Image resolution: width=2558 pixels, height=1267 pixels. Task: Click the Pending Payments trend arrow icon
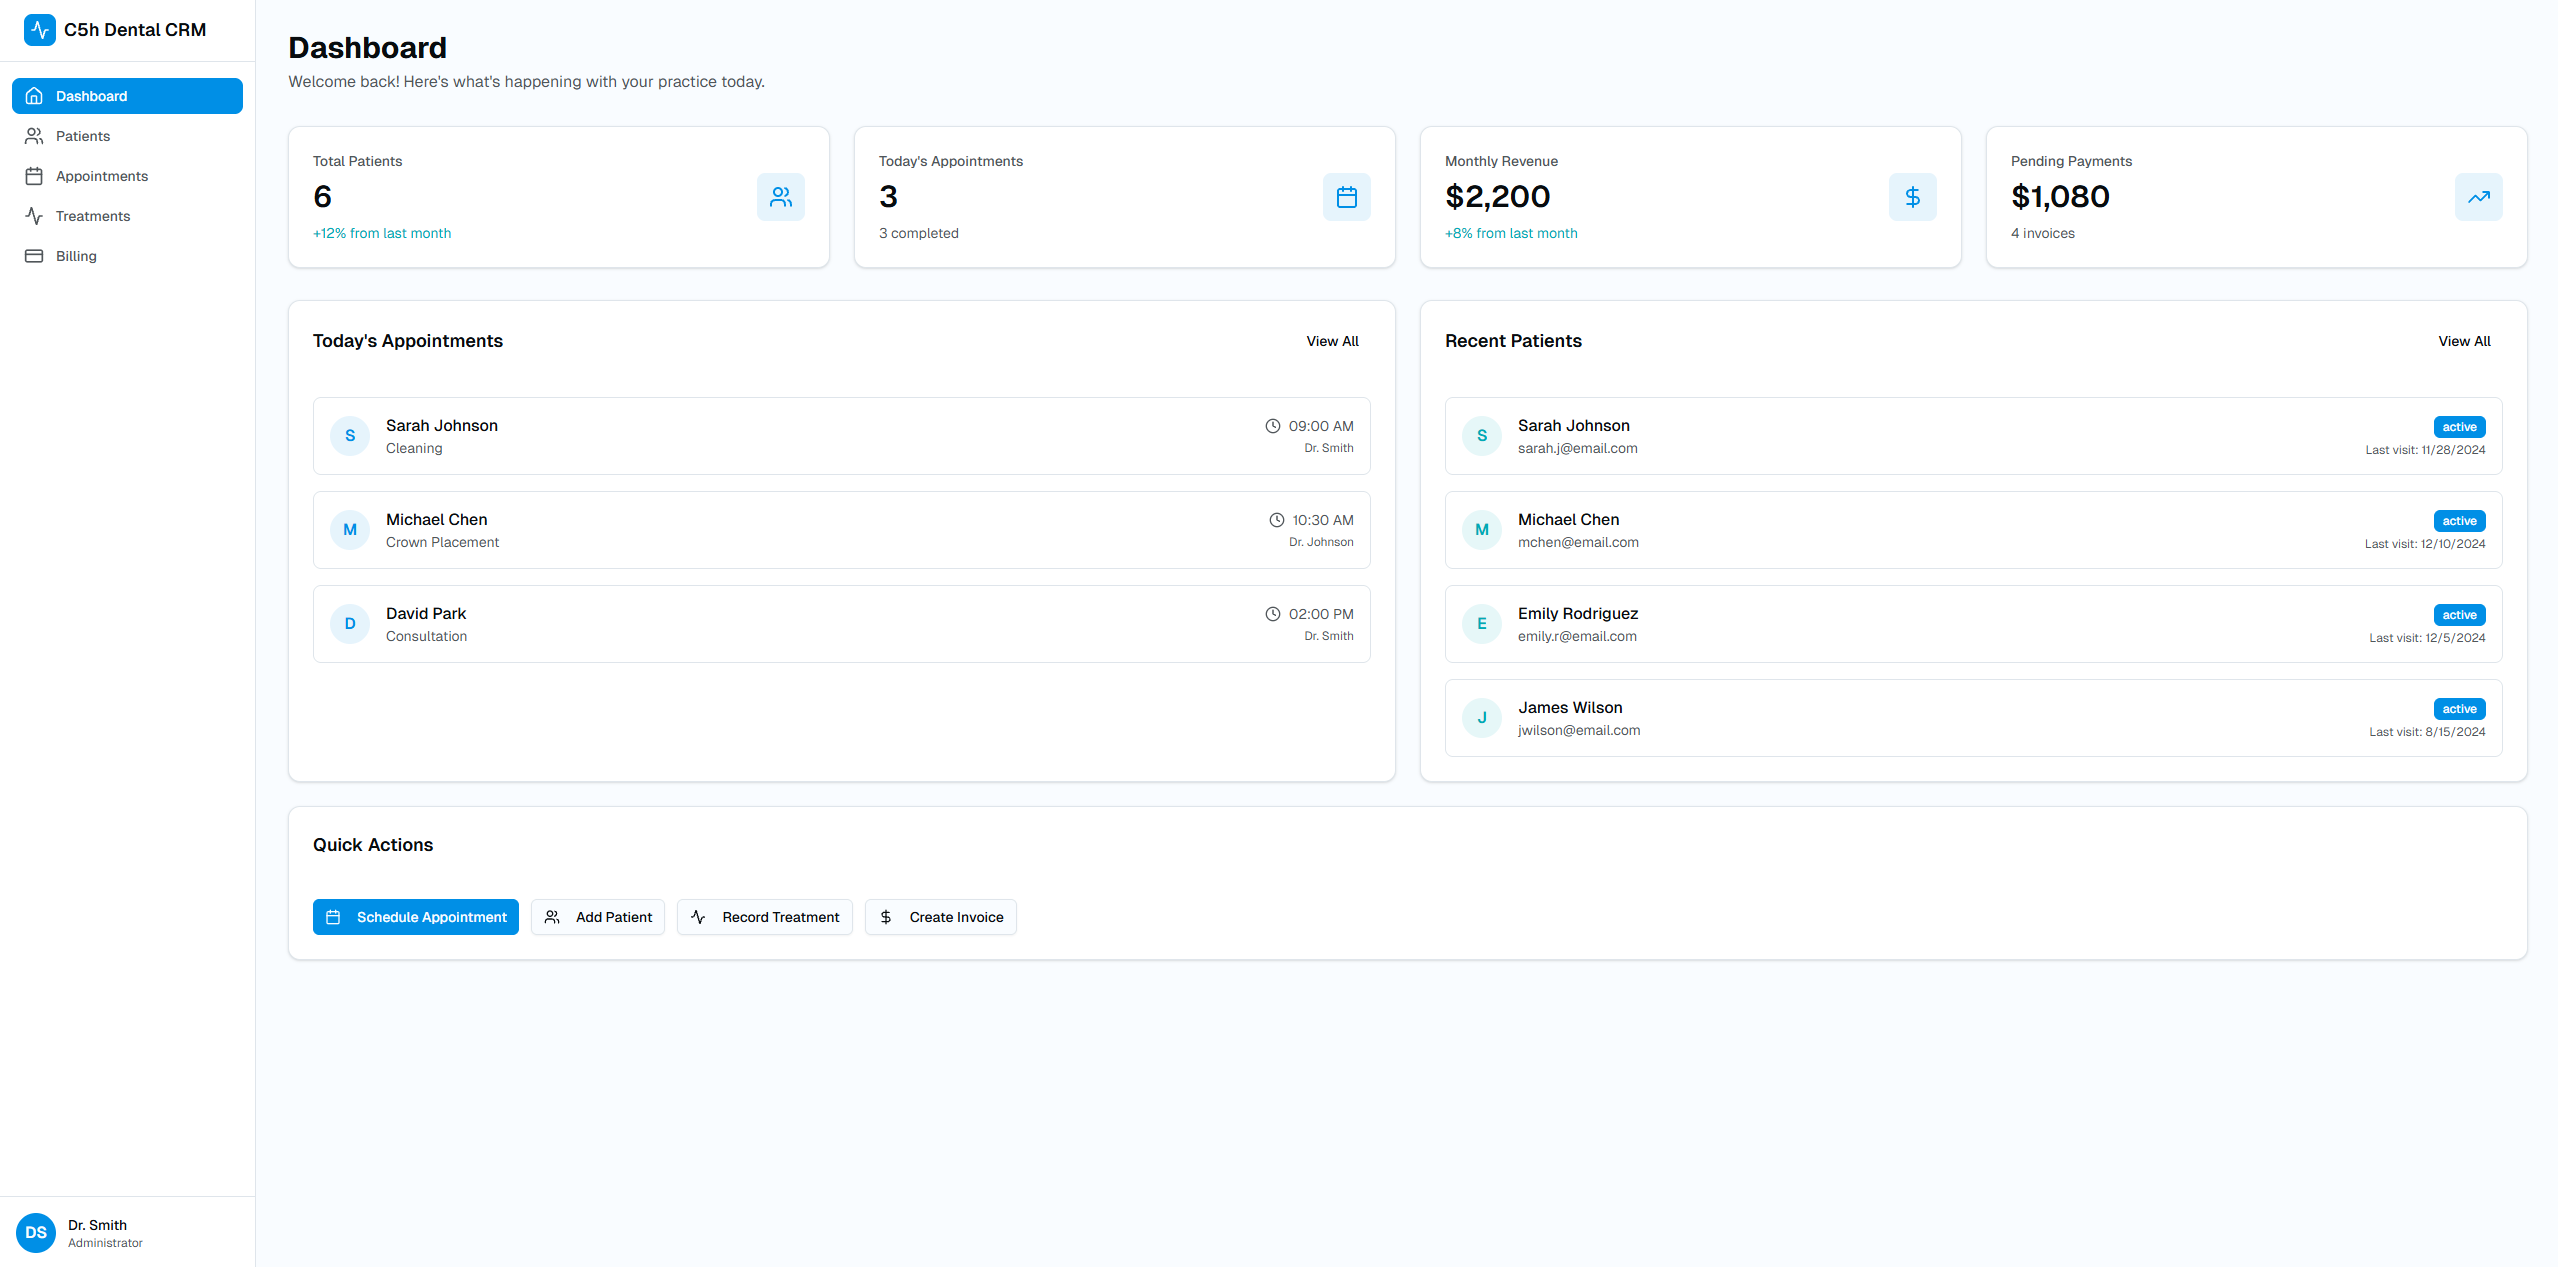pos(2478,197)
